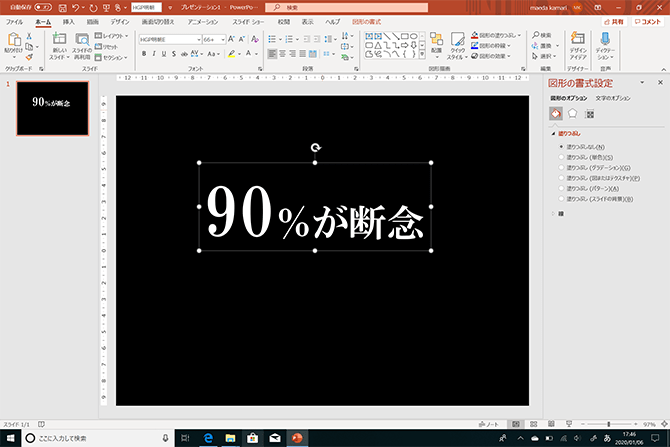The image size is (670, 447).
Task: Click the Paste (貼り付け) clipboard icon
Action: click(14, 39)
